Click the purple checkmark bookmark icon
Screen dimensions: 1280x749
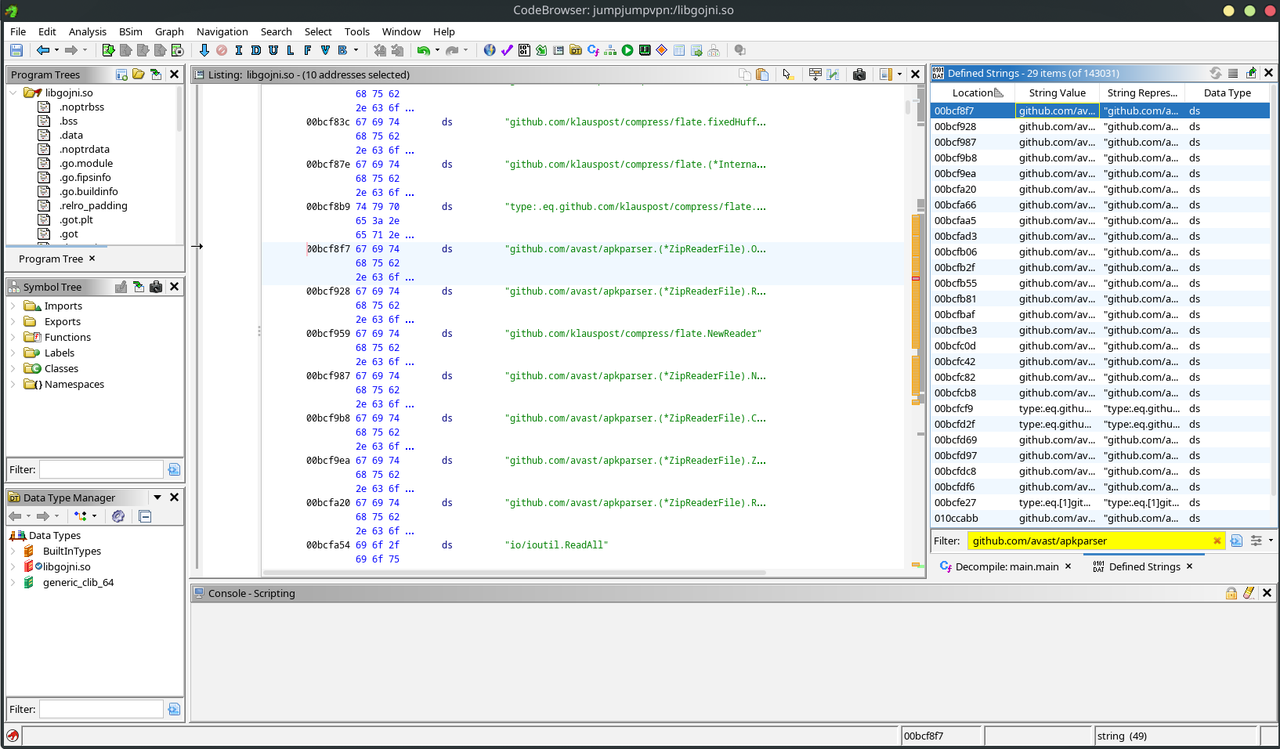click(507, 50)
